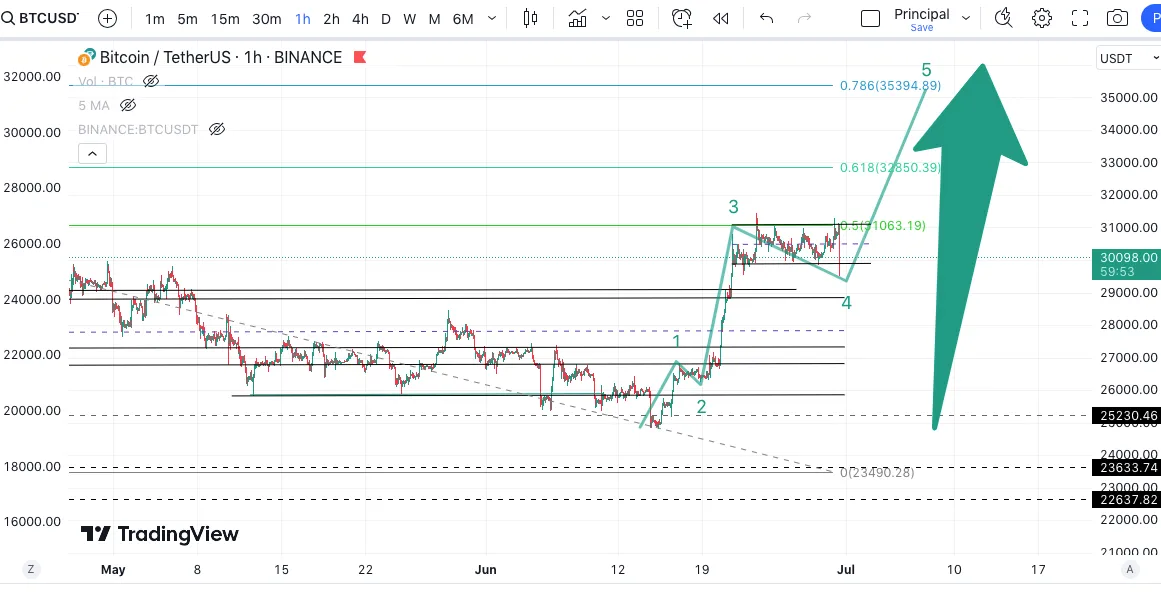This screenshot has height=592, width=1161.
Task: Toggle visibility of Vol BTC indicator
Action: (x=151, y=81)
